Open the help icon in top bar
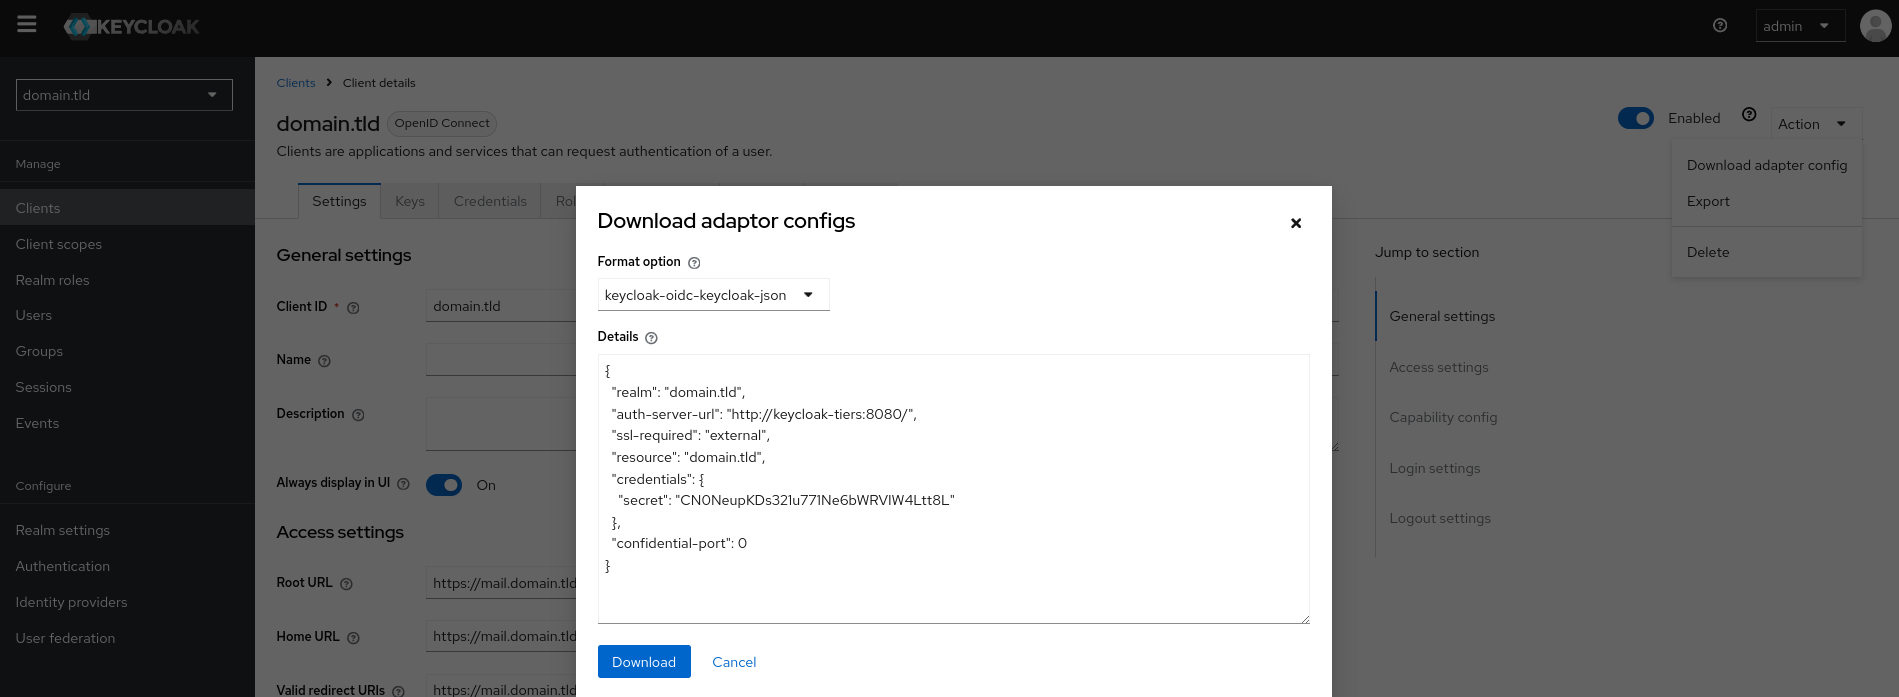Screen dimensions: 1899x697 [x=1720, y=26]
